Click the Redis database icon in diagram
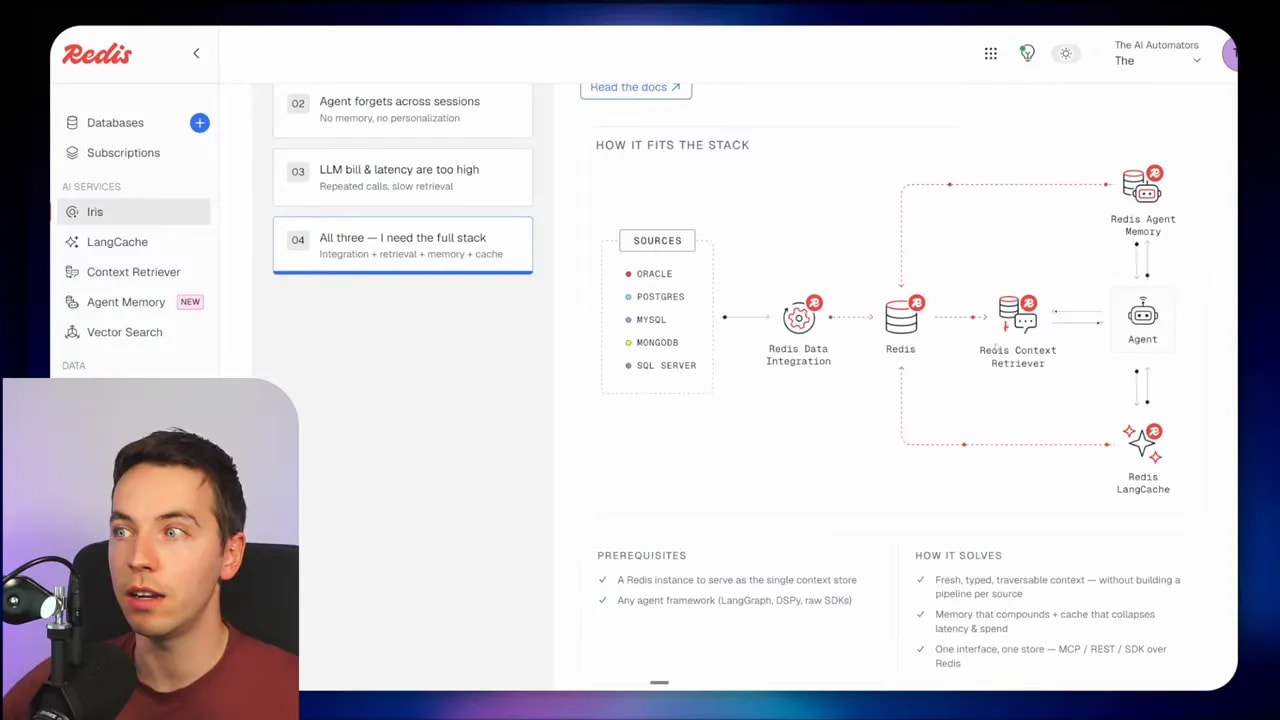Image resolution: width=1280 pixels, height=720 pixels. pos(903,316)
